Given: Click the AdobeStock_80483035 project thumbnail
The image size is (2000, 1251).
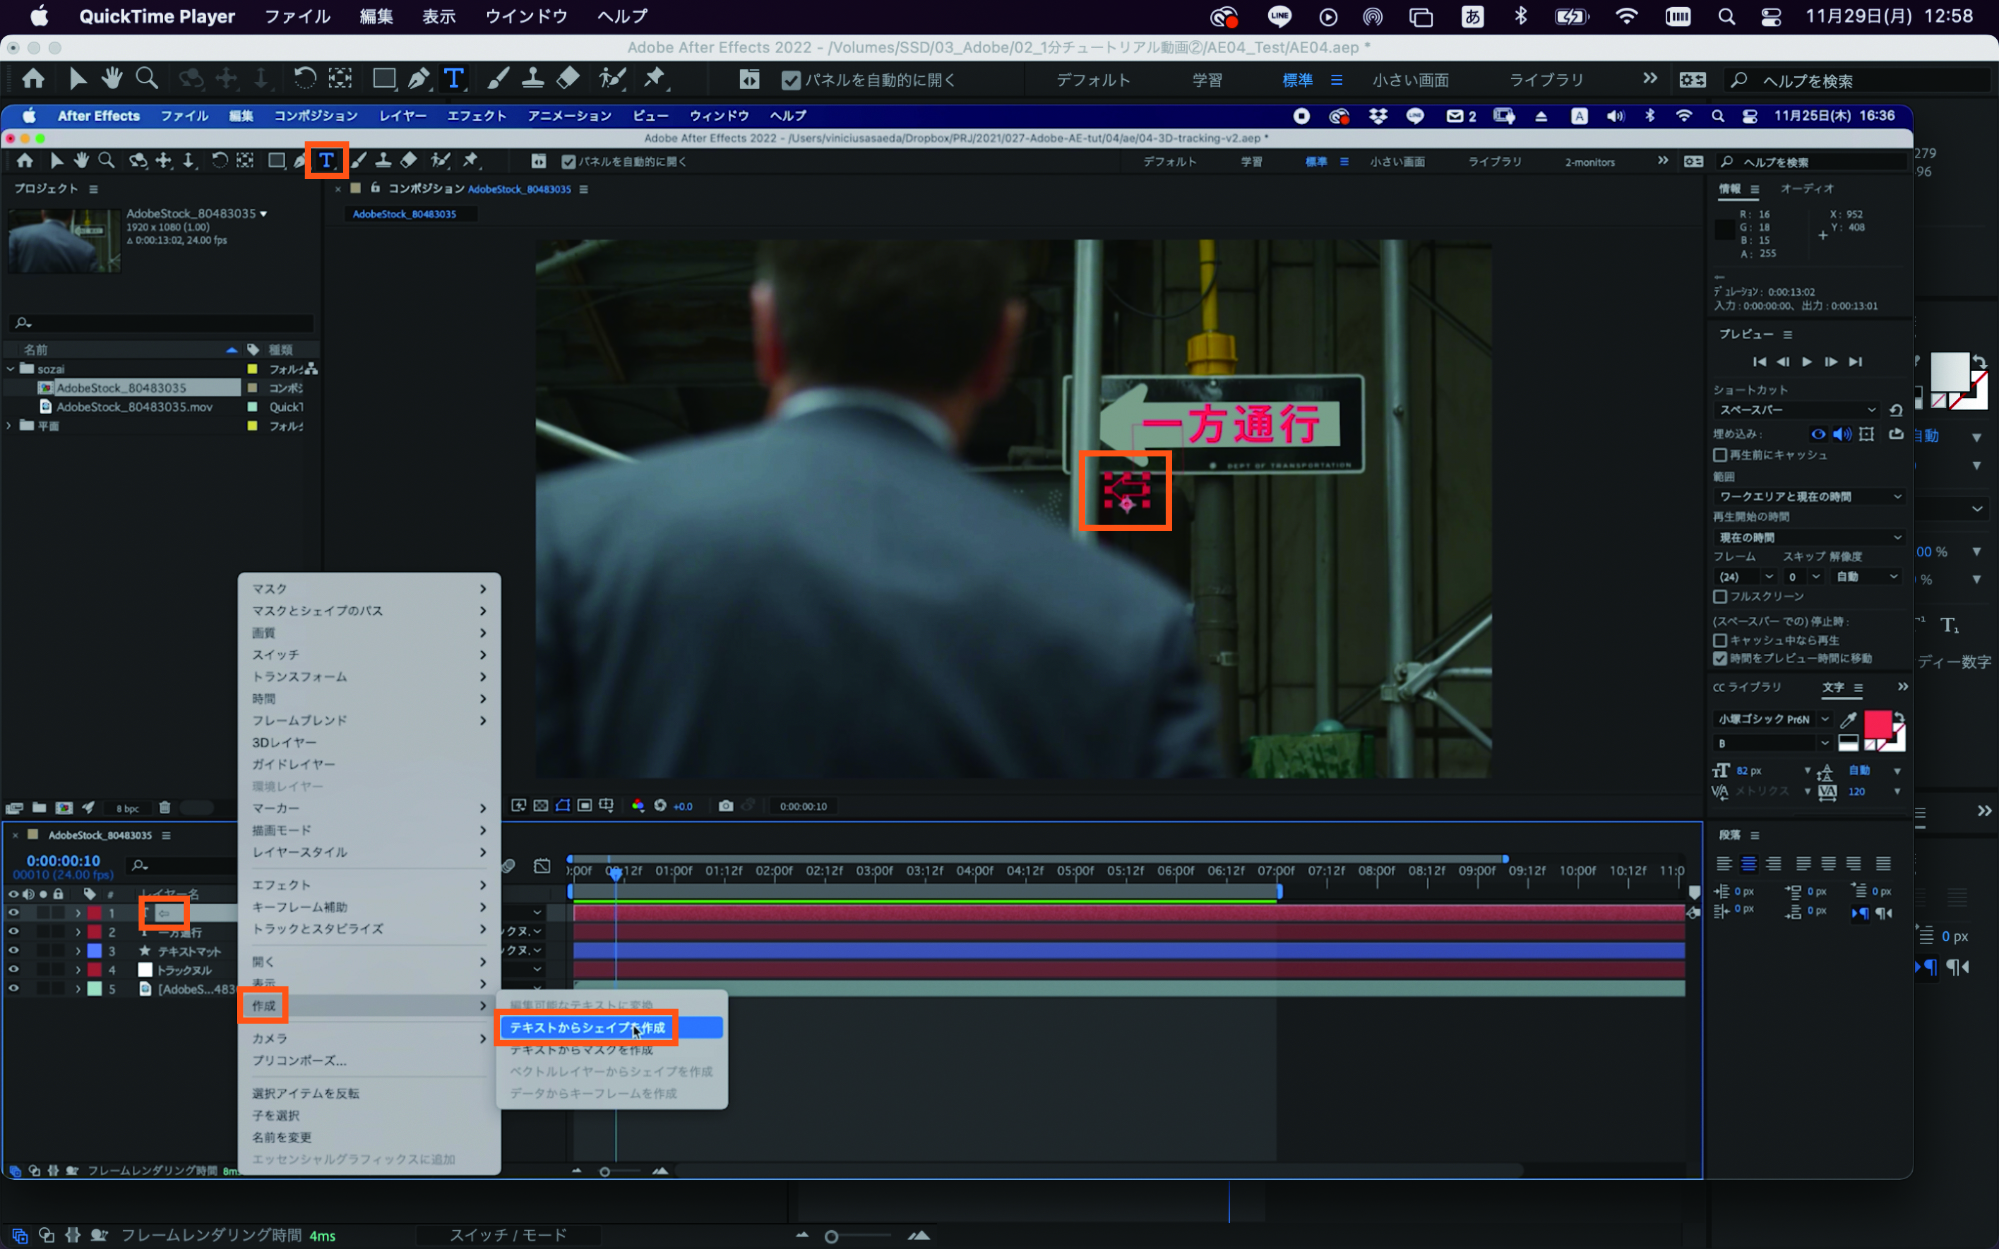Looking at the screenshot, I should click(x=64, y=239).
